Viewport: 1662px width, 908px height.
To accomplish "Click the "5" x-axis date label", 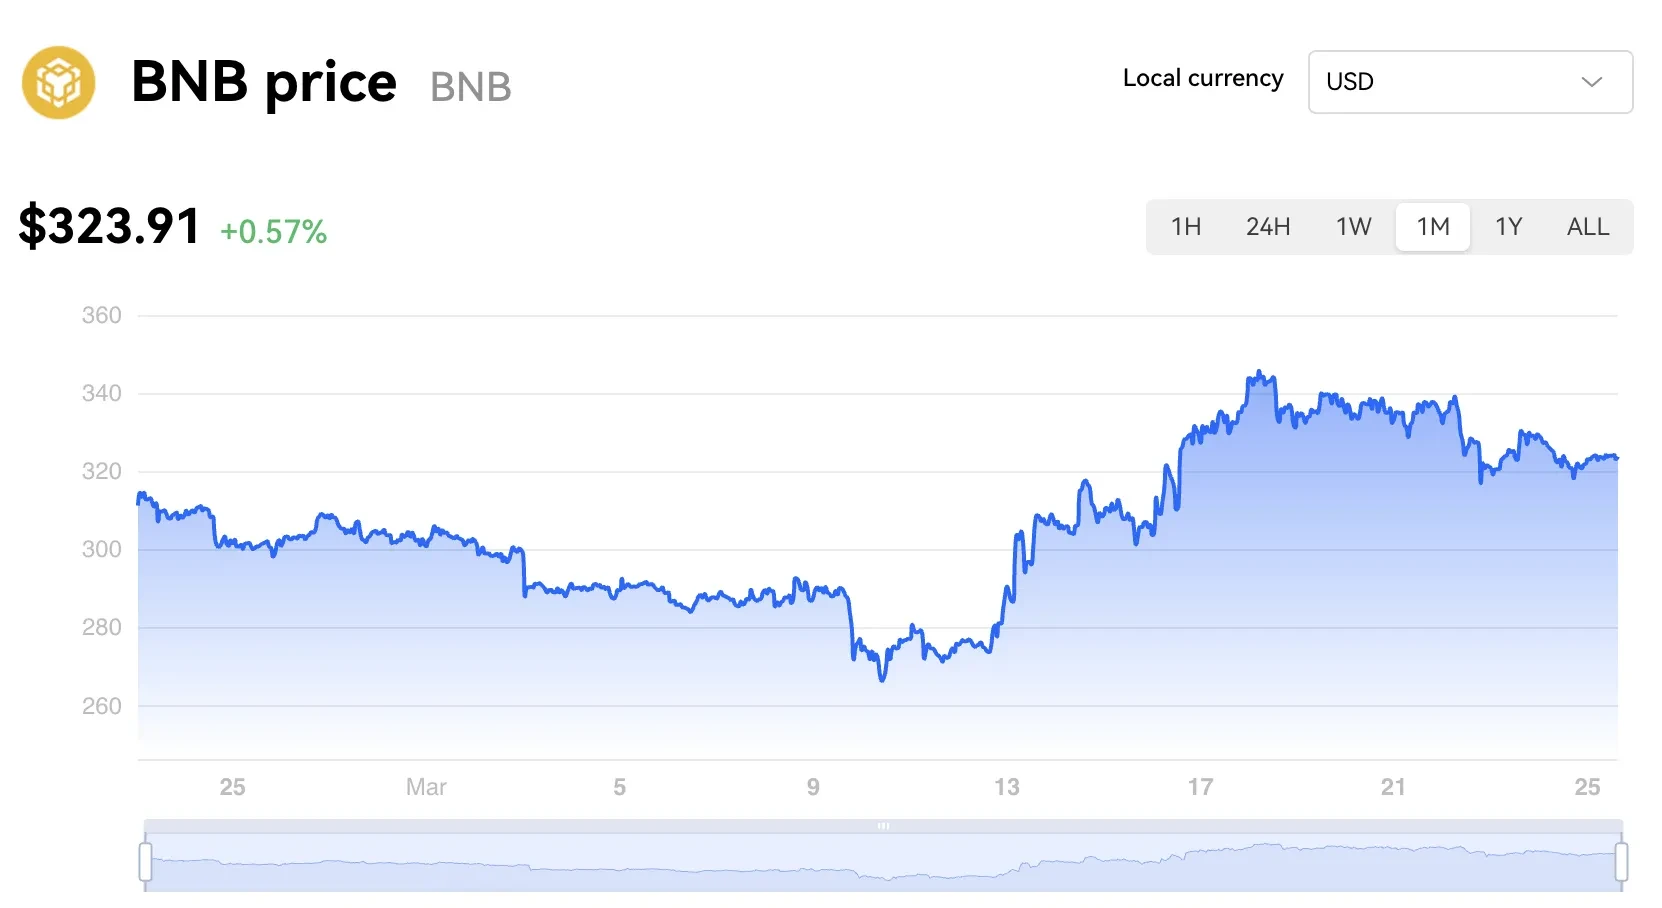I will click(619, 787).
